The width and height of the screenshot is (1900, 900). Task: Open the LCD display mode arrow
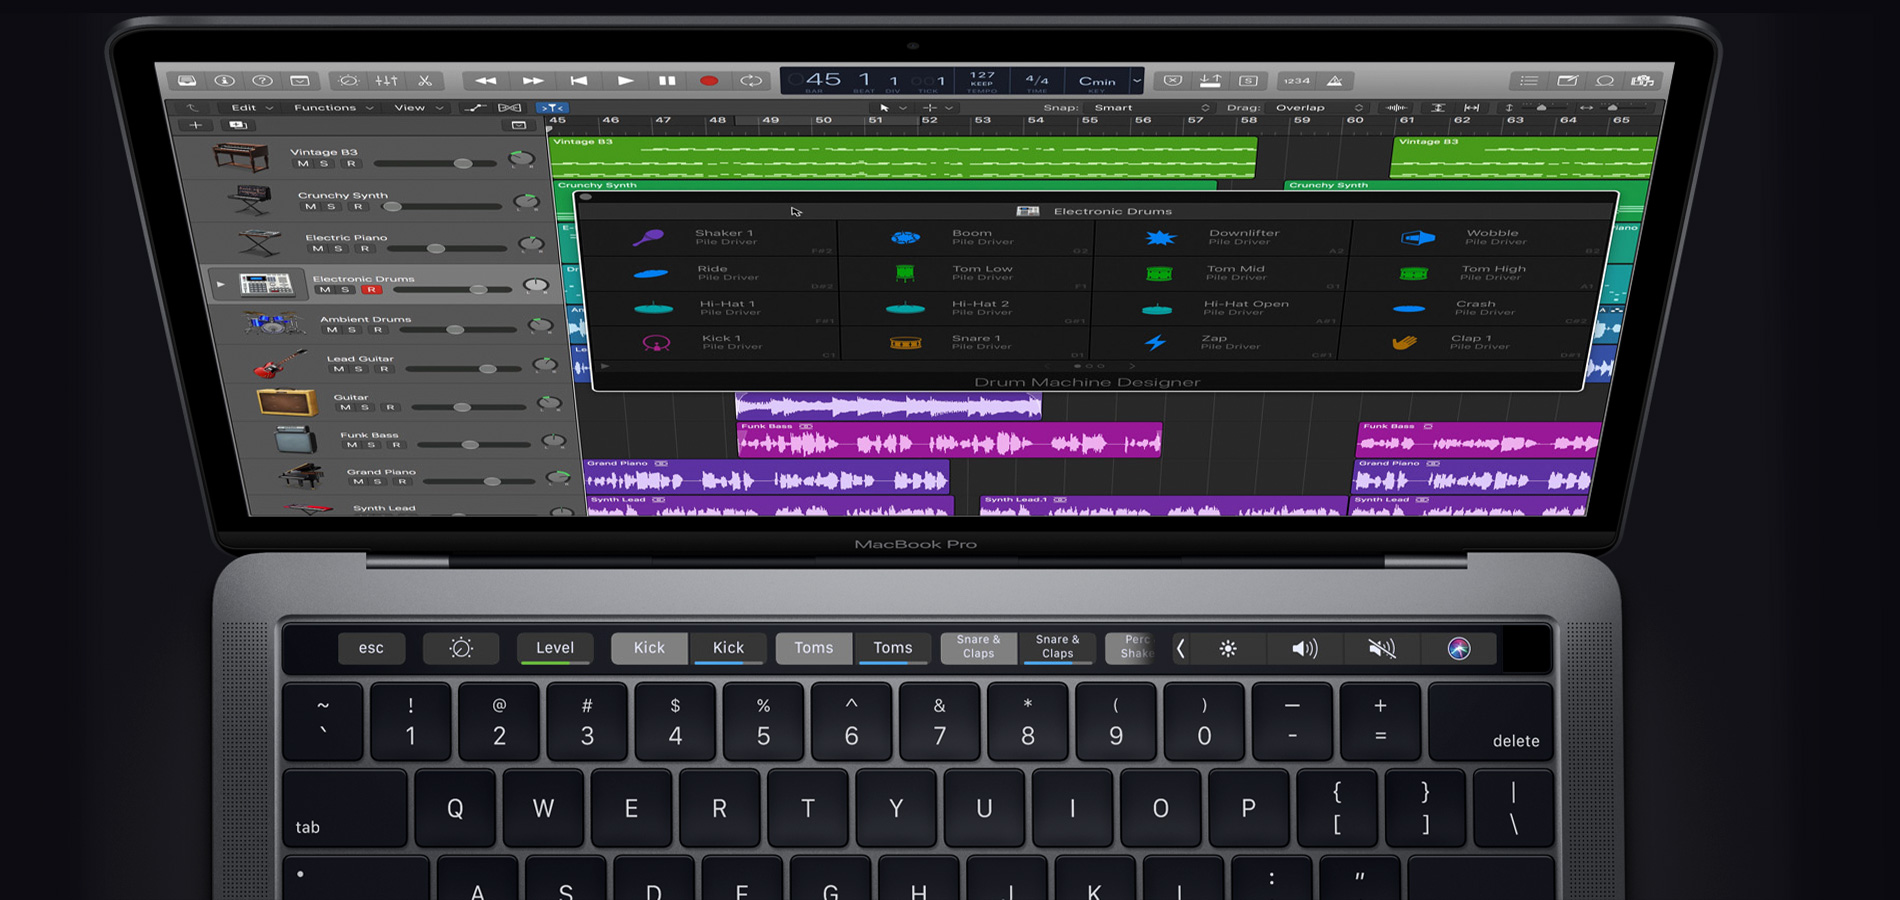(1137, 80)
